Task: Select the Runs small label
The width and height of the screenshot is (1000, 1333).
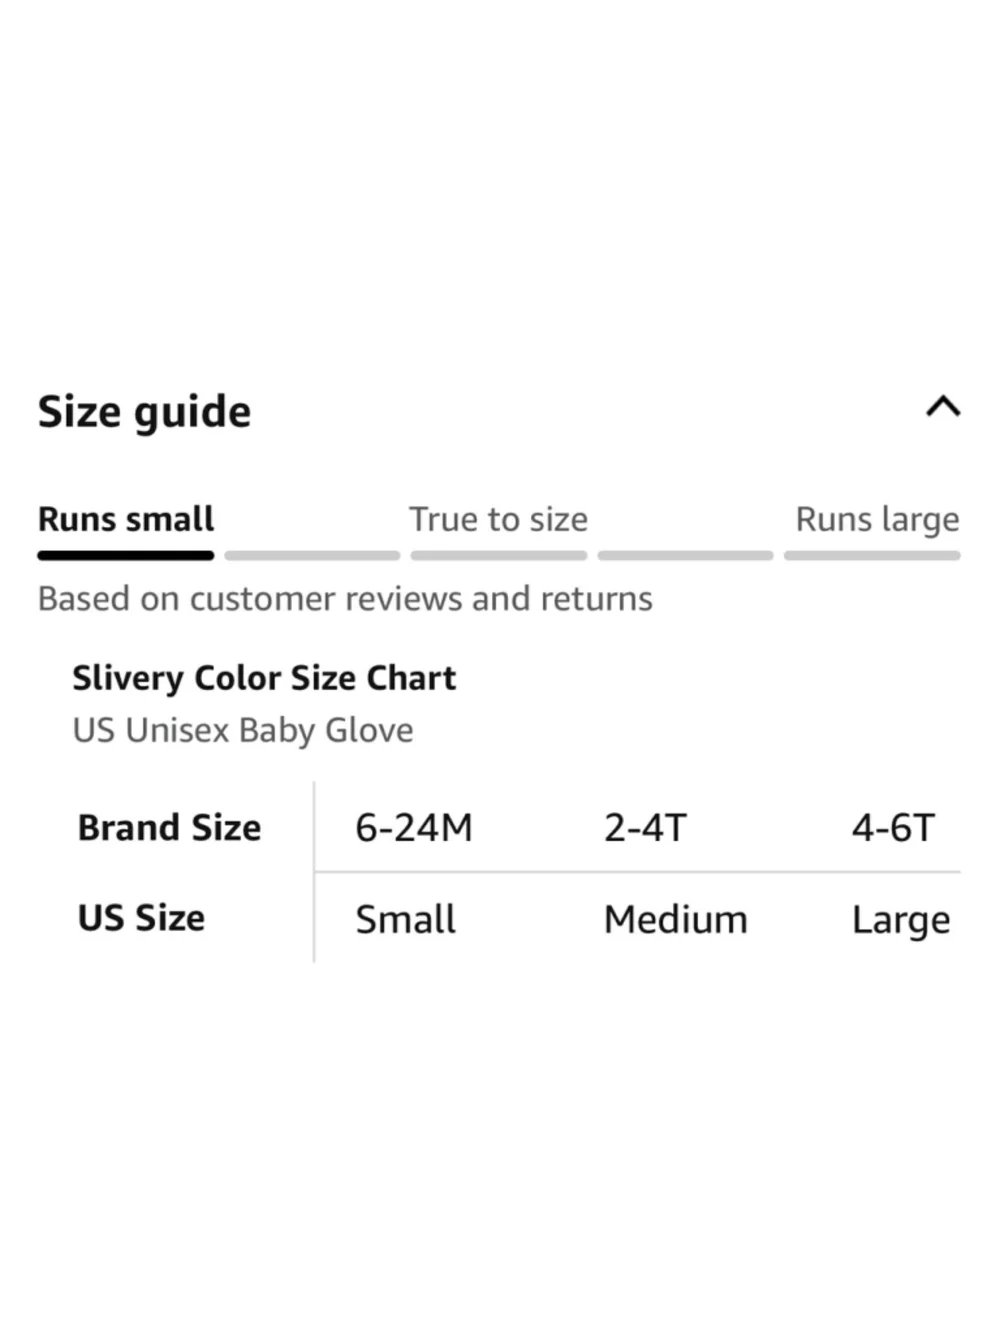Action: pyautogui.click(x=126, y=519)
